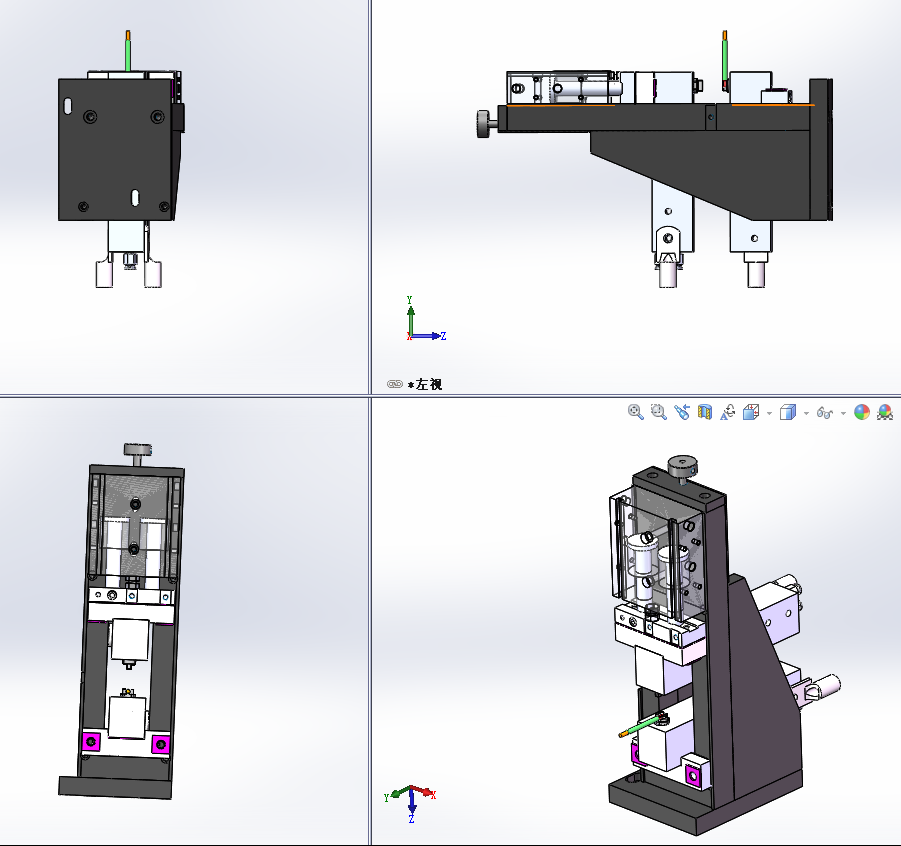Screen dimensions: 901x846
Task: Select the Zoom to Area tool
Action: [659, 412]
